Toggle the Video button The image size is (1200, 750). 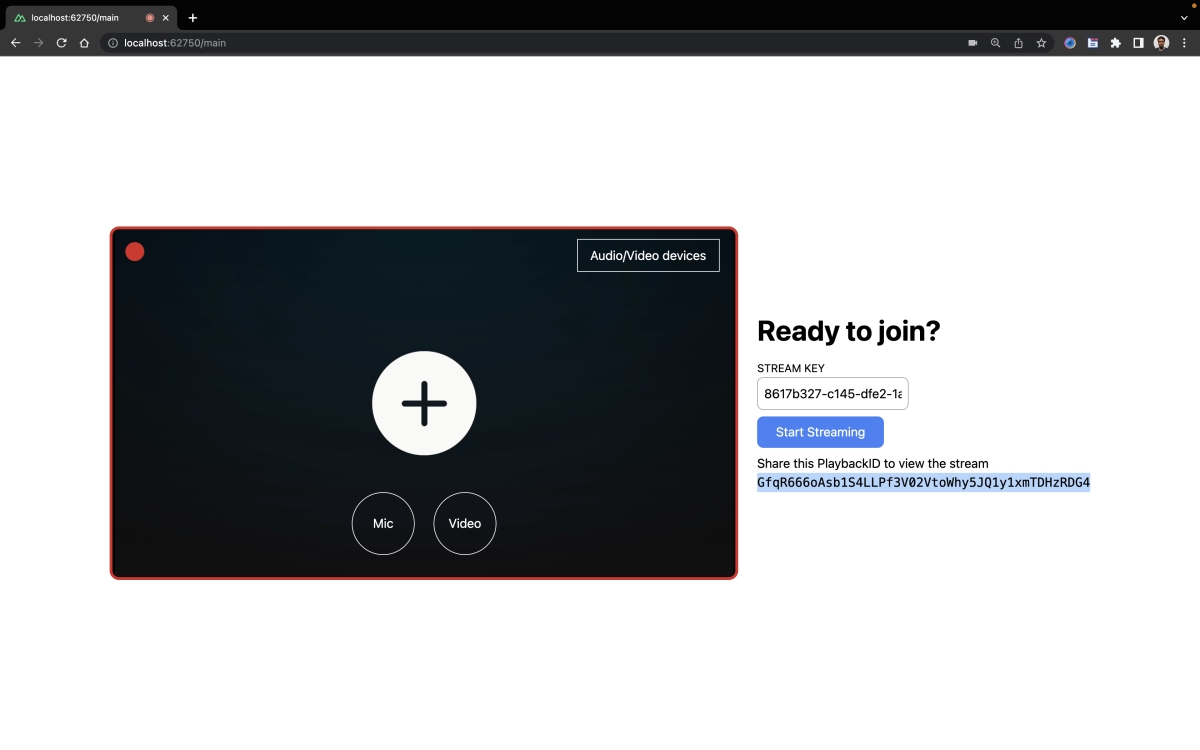[465, 523]
